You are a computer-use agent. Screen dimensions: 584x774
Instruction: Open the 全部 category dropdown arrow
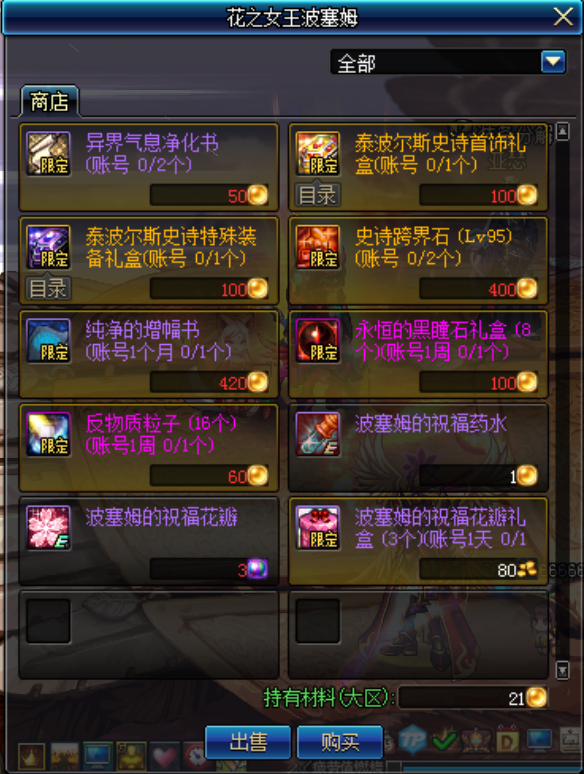click(x=553, y=62)
